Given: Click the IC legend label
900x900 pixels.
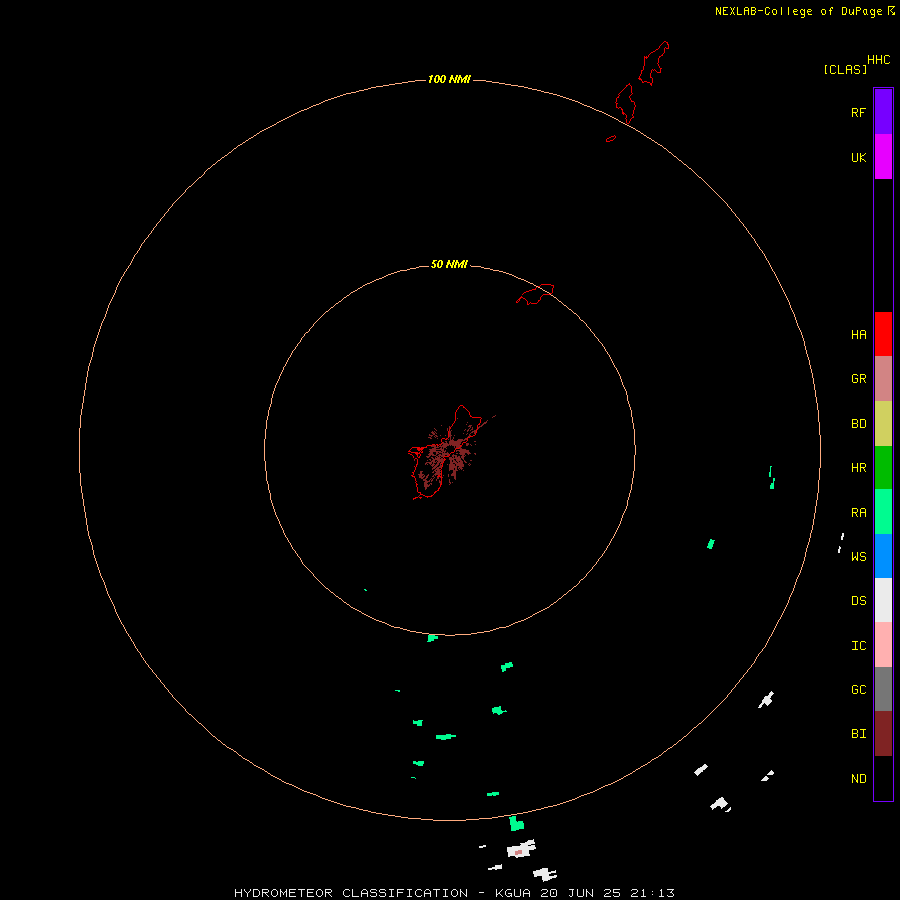Looking at the screenshot, I should (858, 646).
